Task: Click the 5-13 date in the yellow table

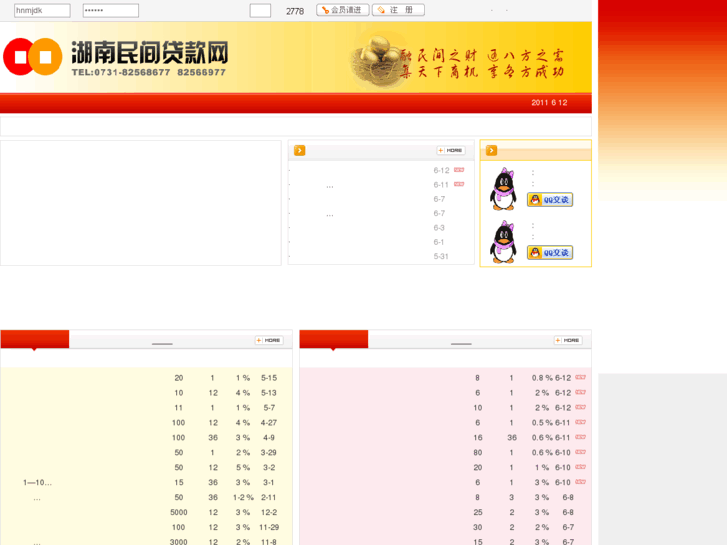Action: 269,393
